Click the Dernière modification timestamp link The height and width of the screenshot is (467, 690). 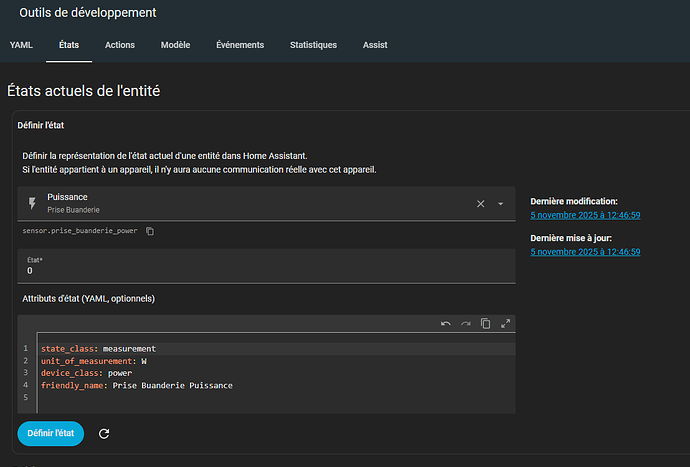[x=585, y=215]
